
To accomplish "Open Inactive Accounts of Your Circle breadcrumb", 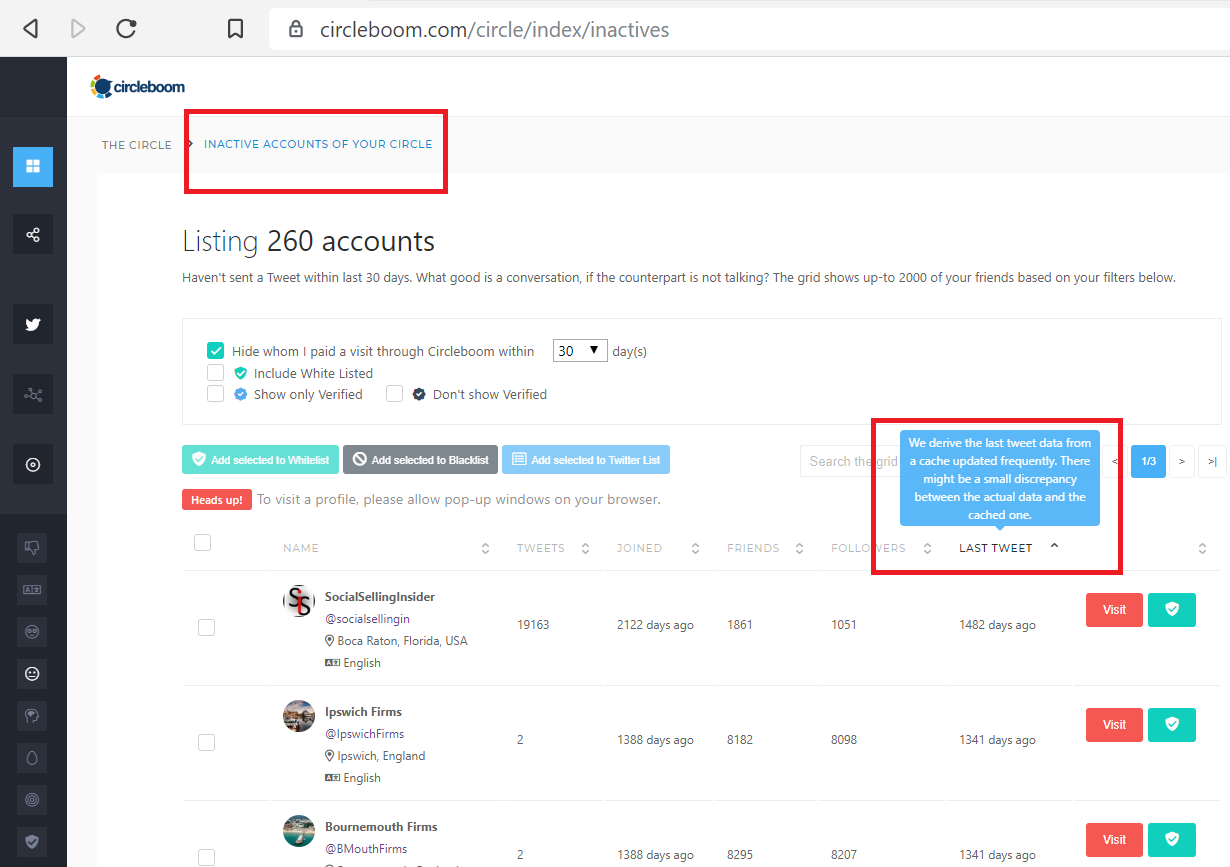I will 318,144.
